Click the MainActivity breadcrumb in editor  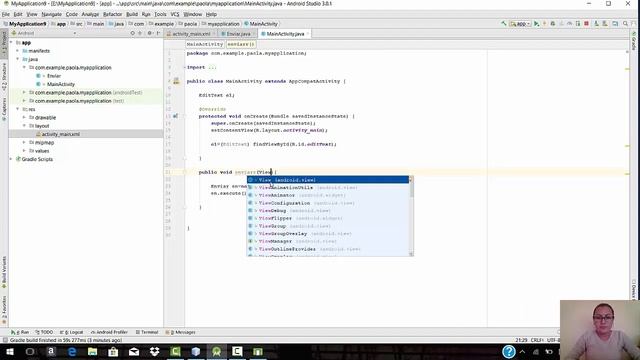pyautogui.click(x=204, y=44)
